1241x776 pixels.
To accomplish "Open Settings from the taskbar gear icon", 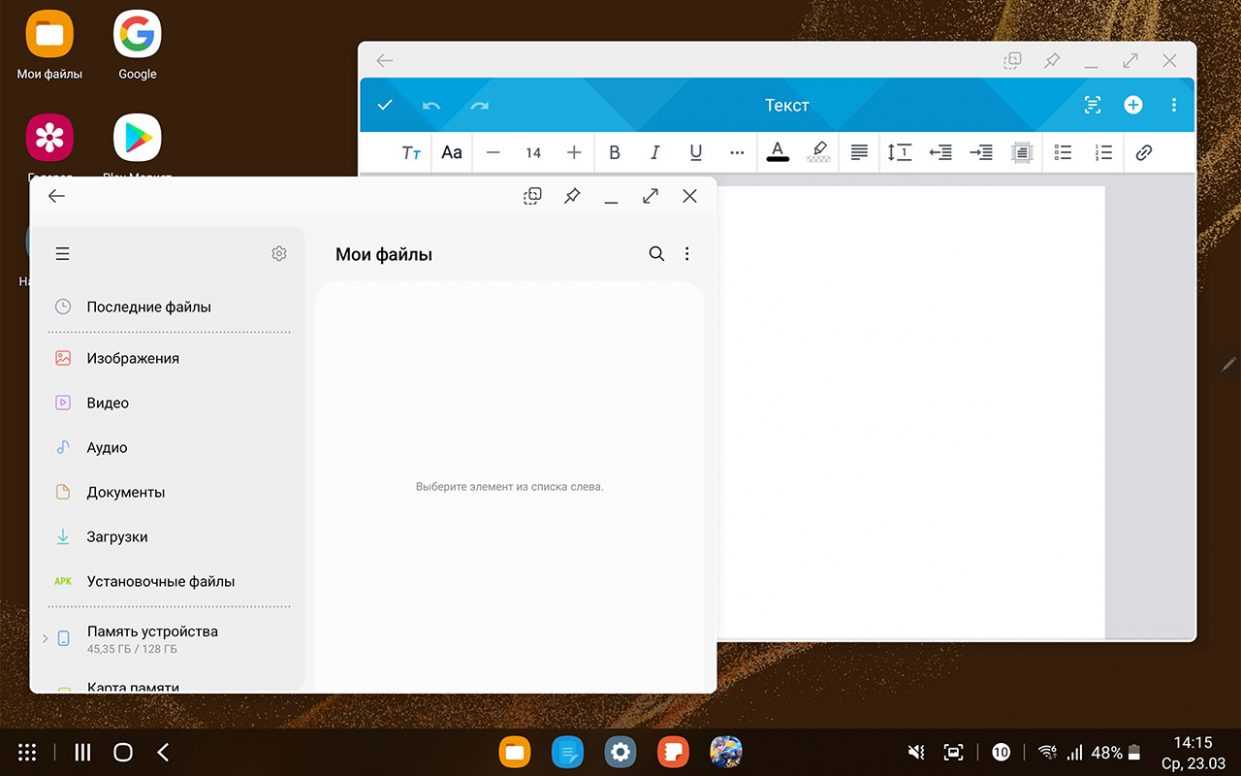I will pyautogui.click(x=620, y=752).
